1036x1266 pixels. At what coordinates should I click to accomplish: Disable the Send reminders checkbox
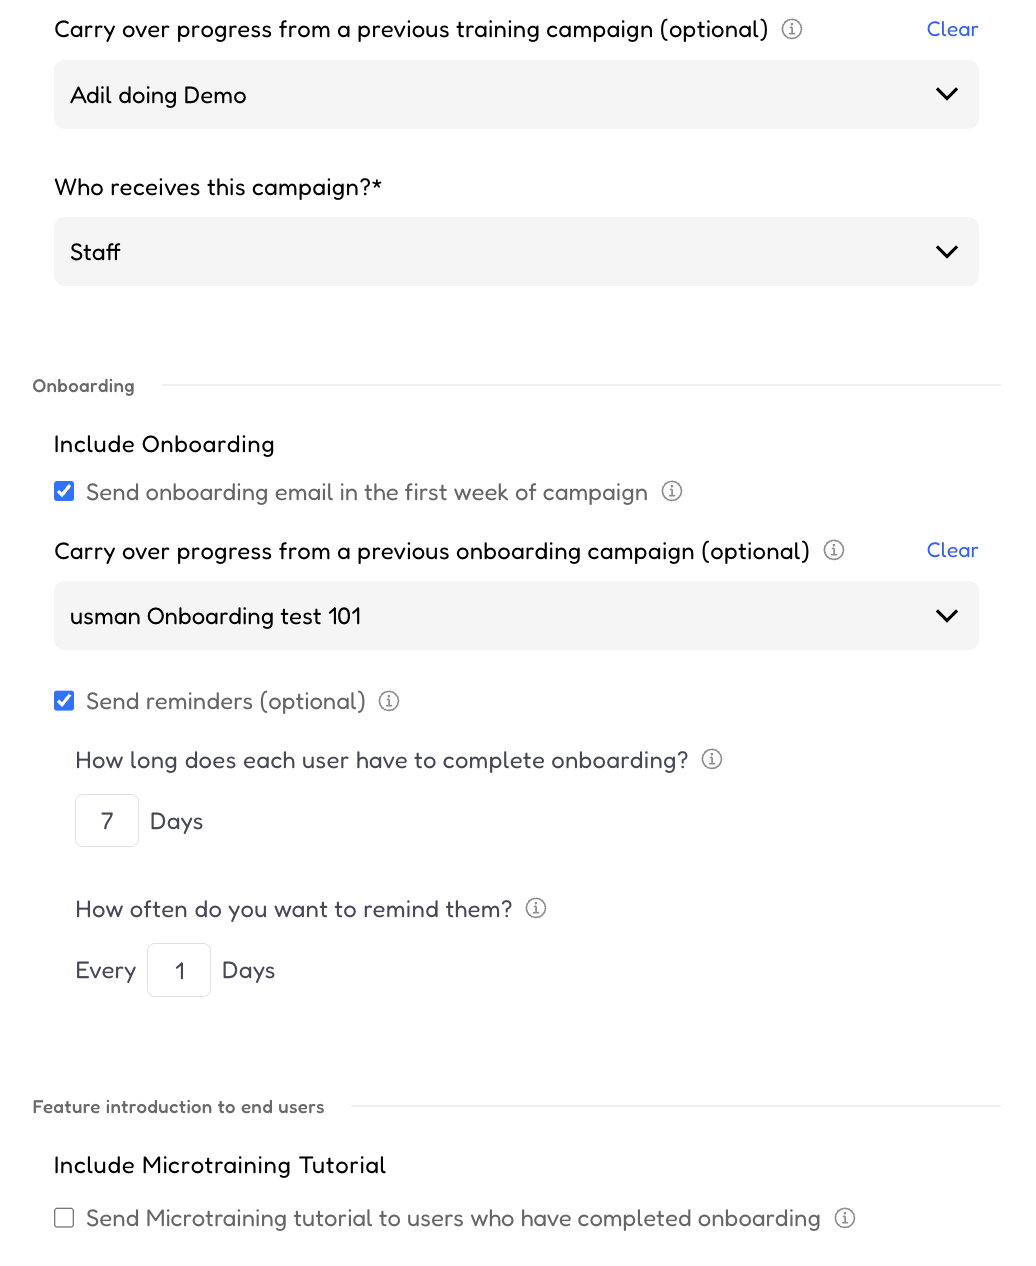coord(64,700)
